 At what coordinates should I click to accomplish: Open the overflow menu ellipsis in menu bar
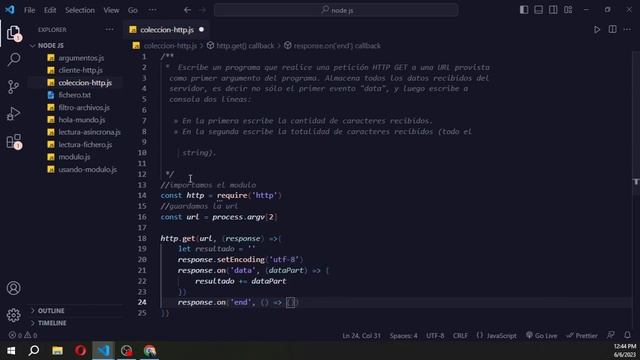(x=152, y=10)
